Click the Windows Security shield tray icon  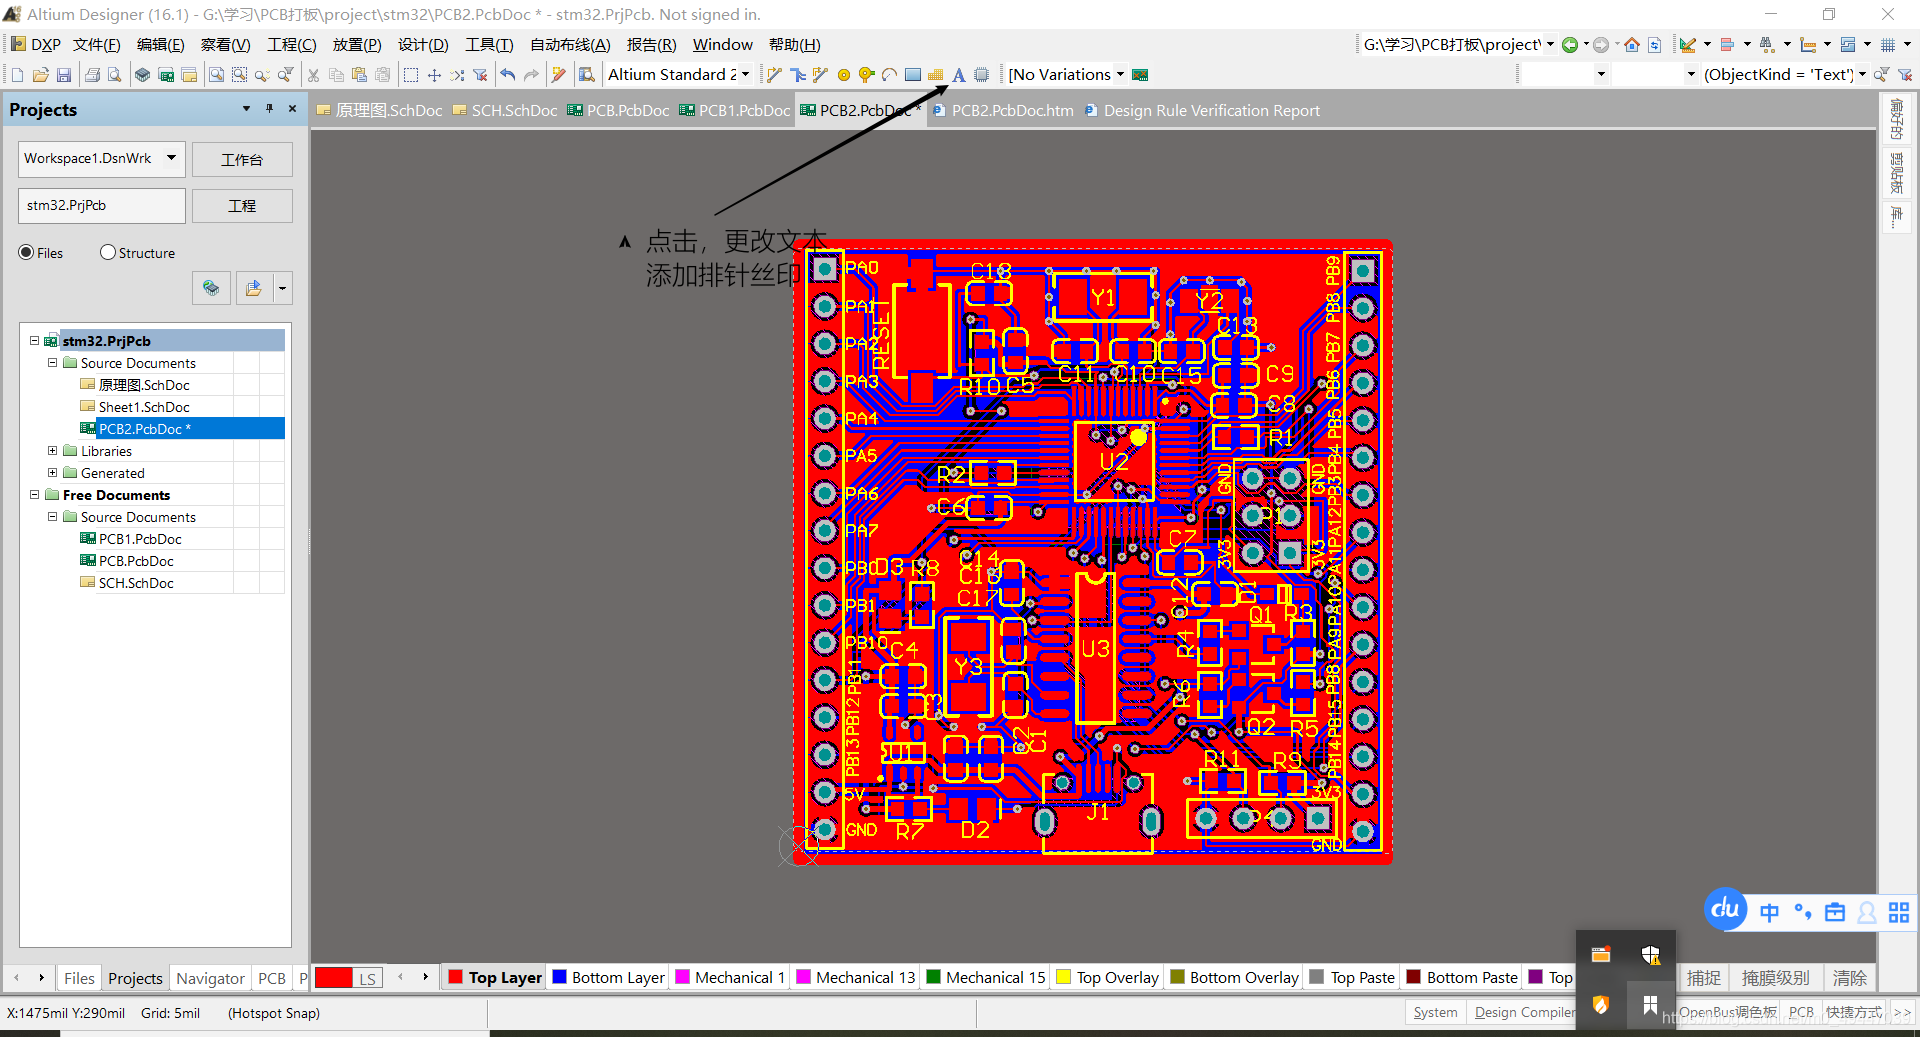1651,955
